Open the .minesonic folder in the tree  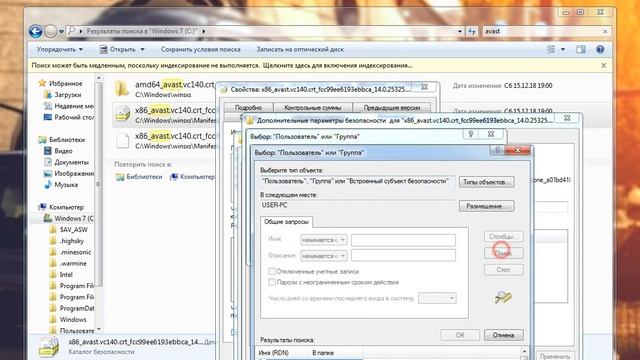[x=70, y=252]
